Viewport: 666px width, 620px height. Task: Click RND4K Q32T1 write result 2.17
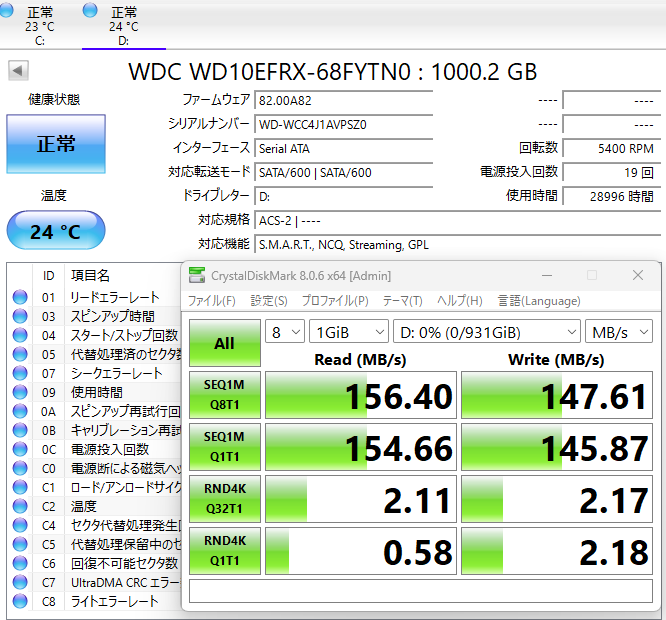tap(557, 499)
